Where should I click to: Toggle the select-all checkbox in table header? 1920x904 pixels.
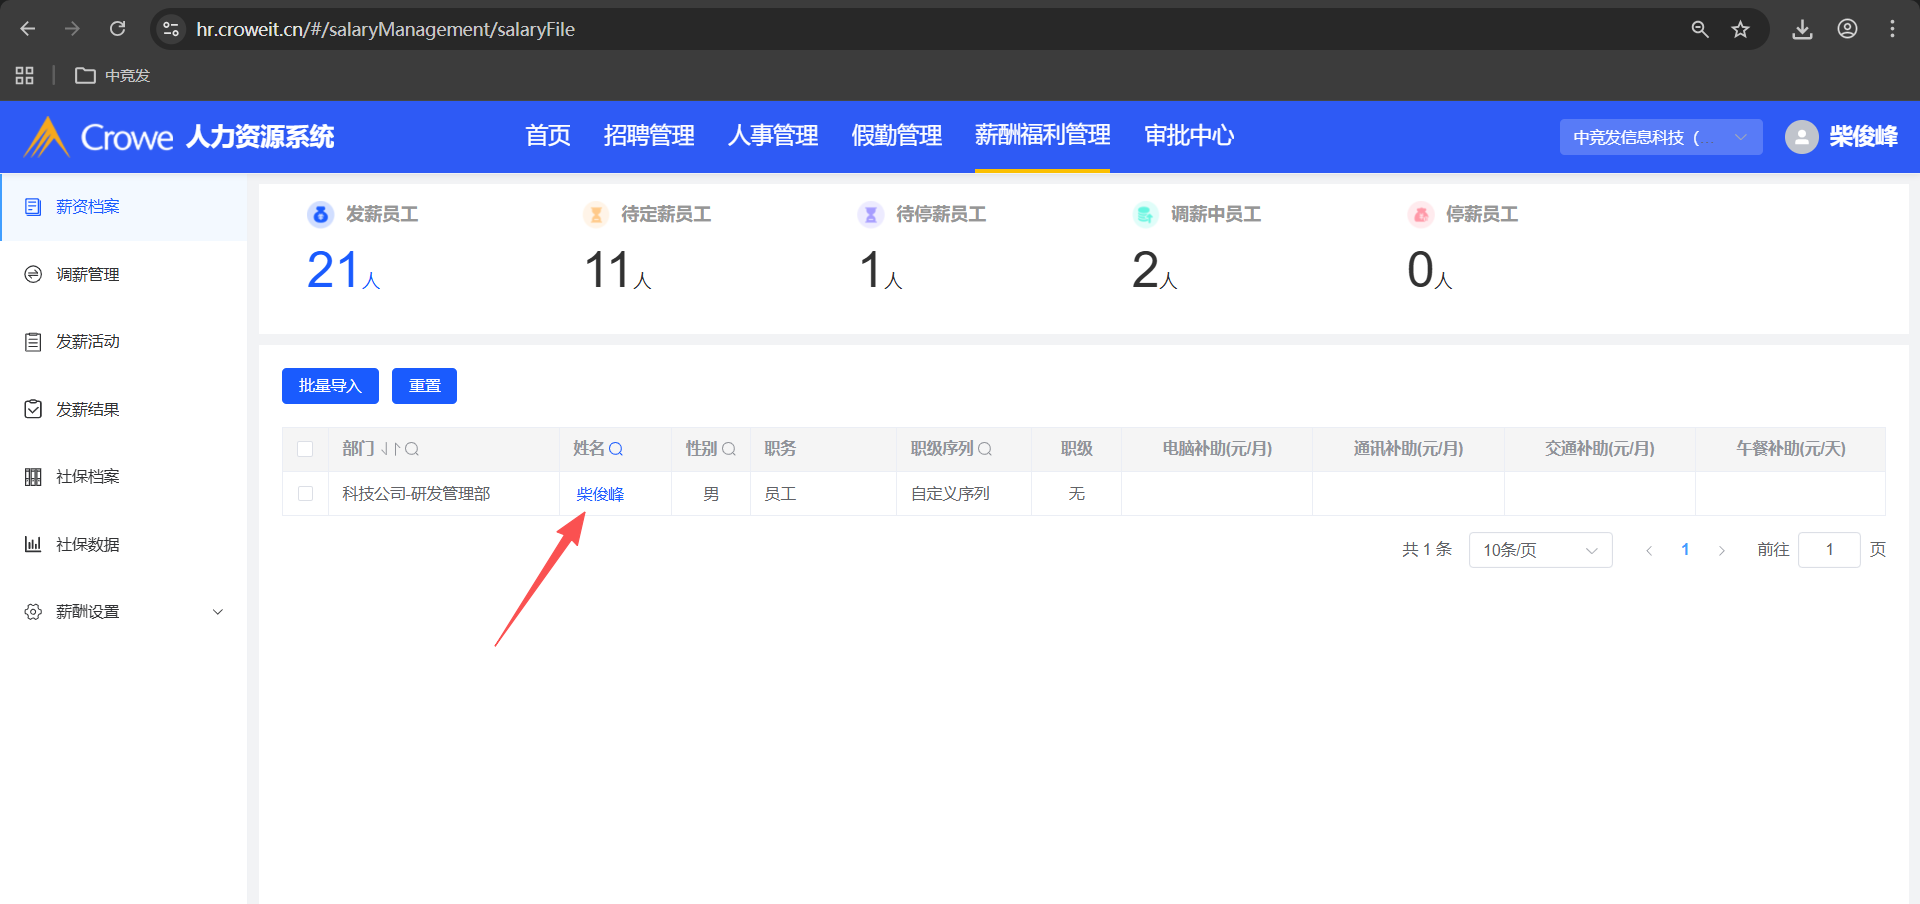(306, 449)
